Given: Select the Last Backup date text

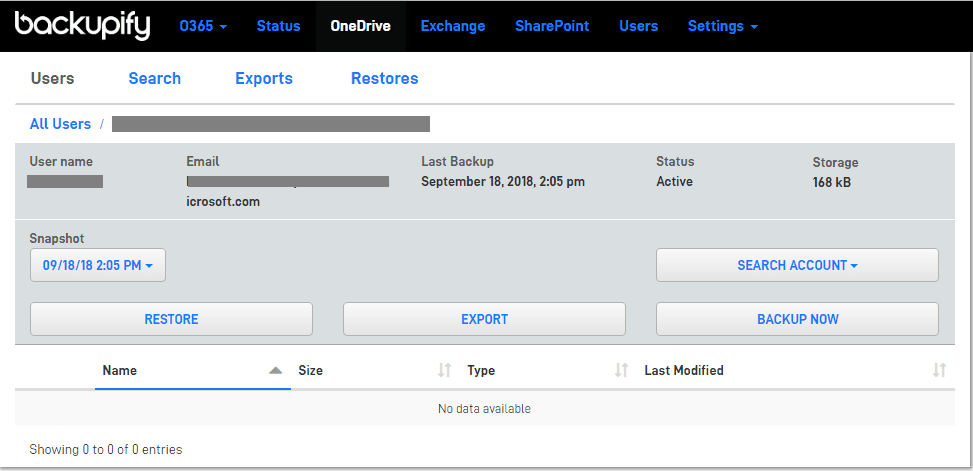Looking at the screenshot, I should 503,182.
